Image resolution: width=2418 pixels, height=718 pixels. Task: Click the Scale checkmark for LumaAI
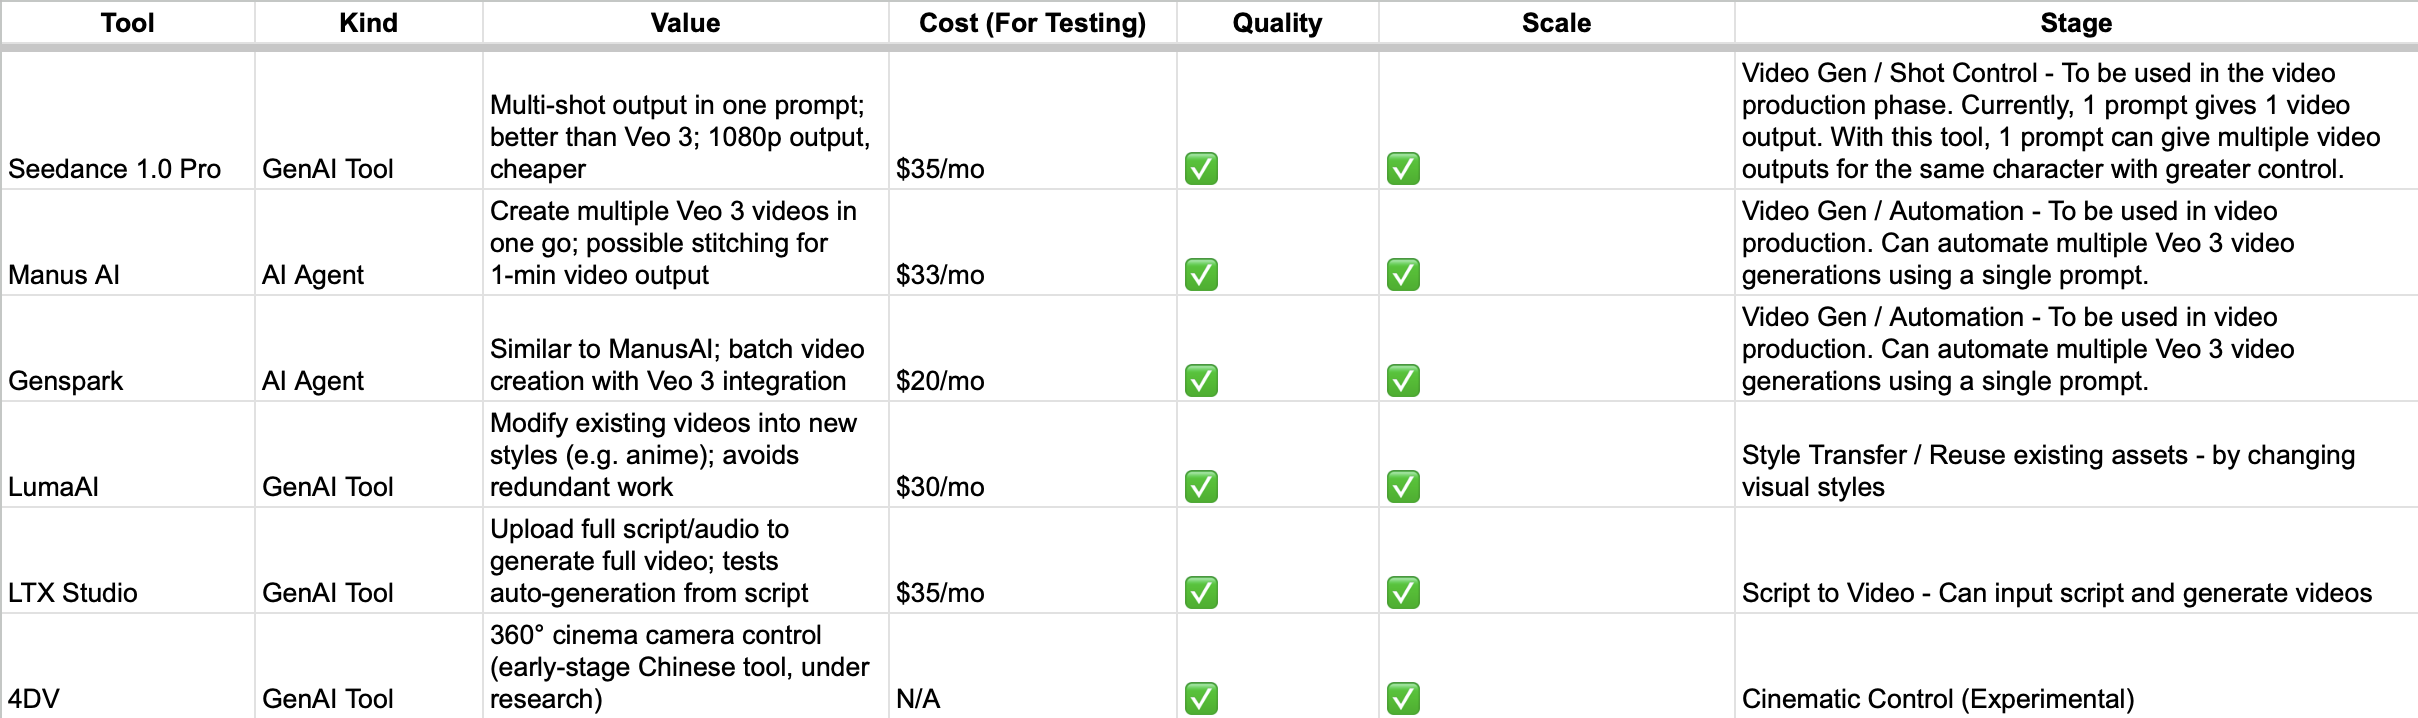pos(1403,487)
